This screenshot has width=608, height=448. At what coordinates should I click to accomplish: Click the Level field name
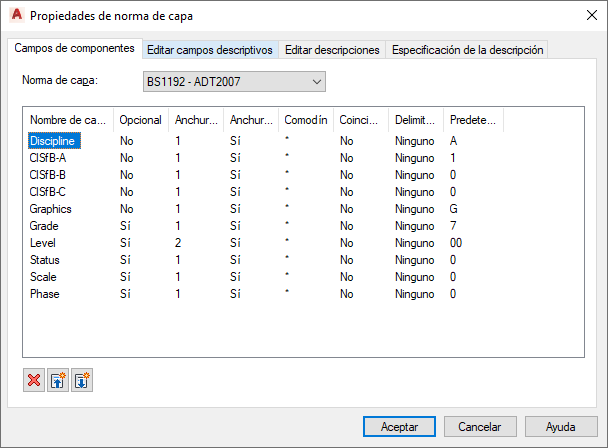coord(43,243)
